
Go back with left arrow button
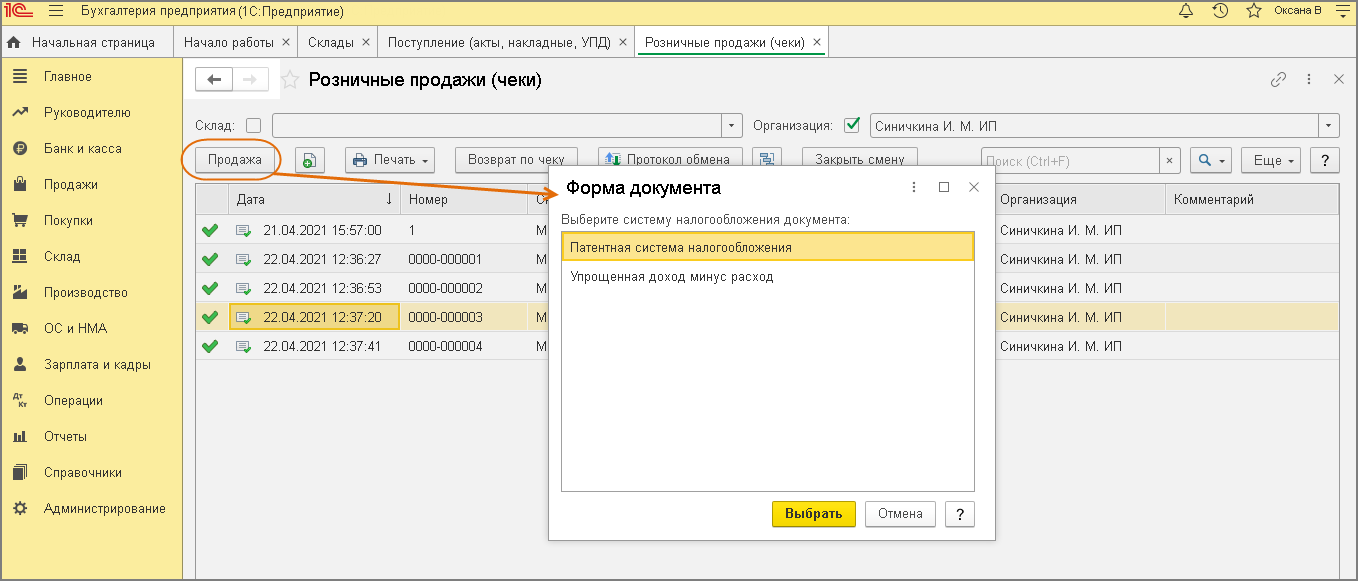pyautogui.click(x=214, y=80)
